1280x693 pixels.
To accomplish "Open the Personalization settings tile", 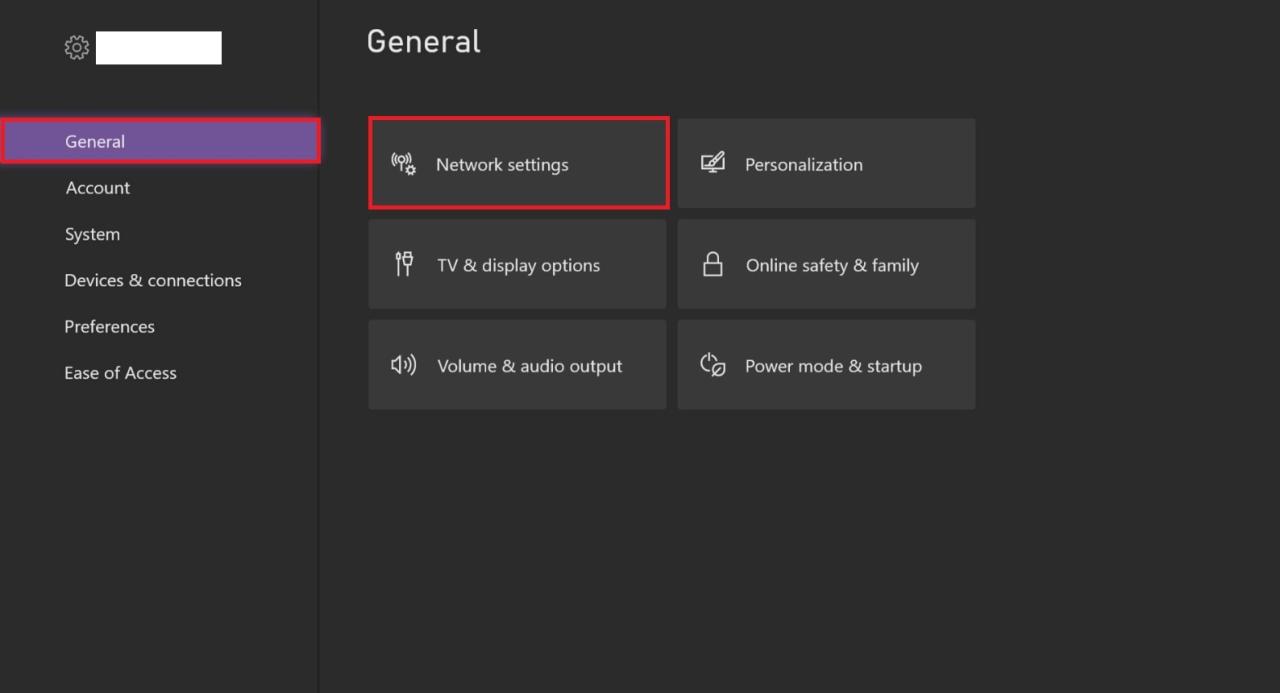I will click(826, 163).
